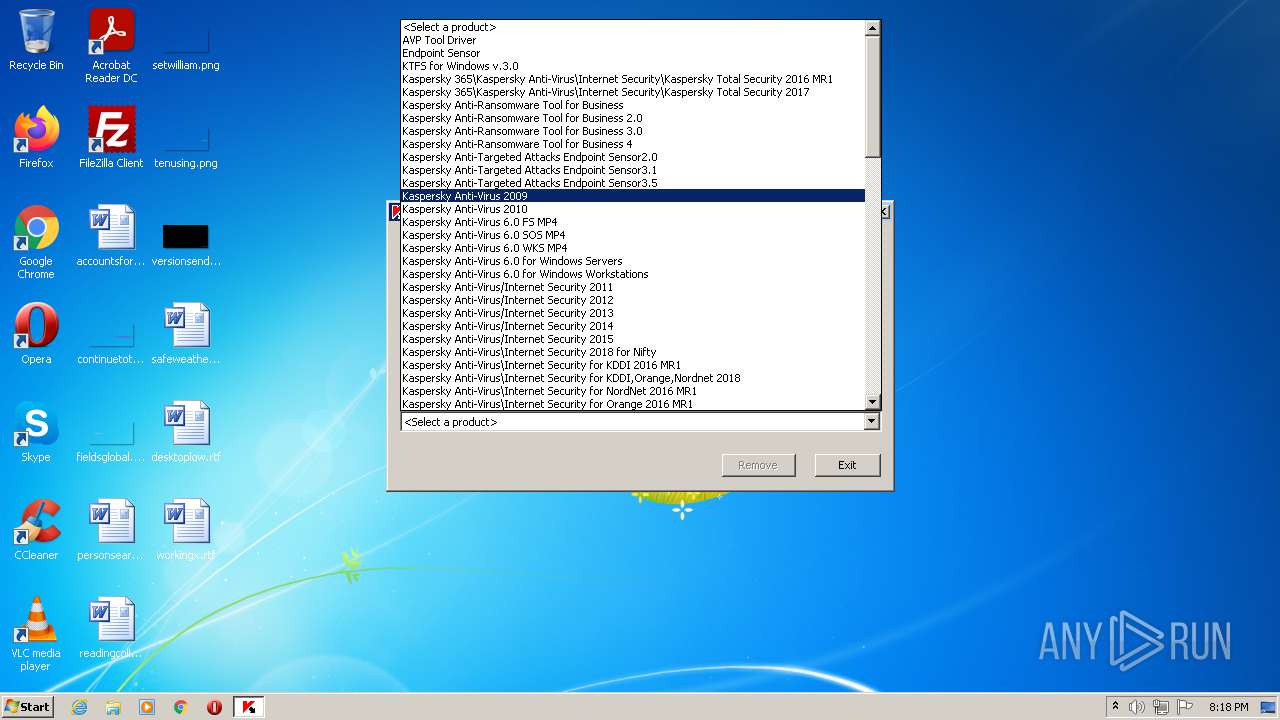Select Kaspersky Anti-Virus 6.0 SOS MP4
The image size is (1280, 720).
tap(633, 235)
